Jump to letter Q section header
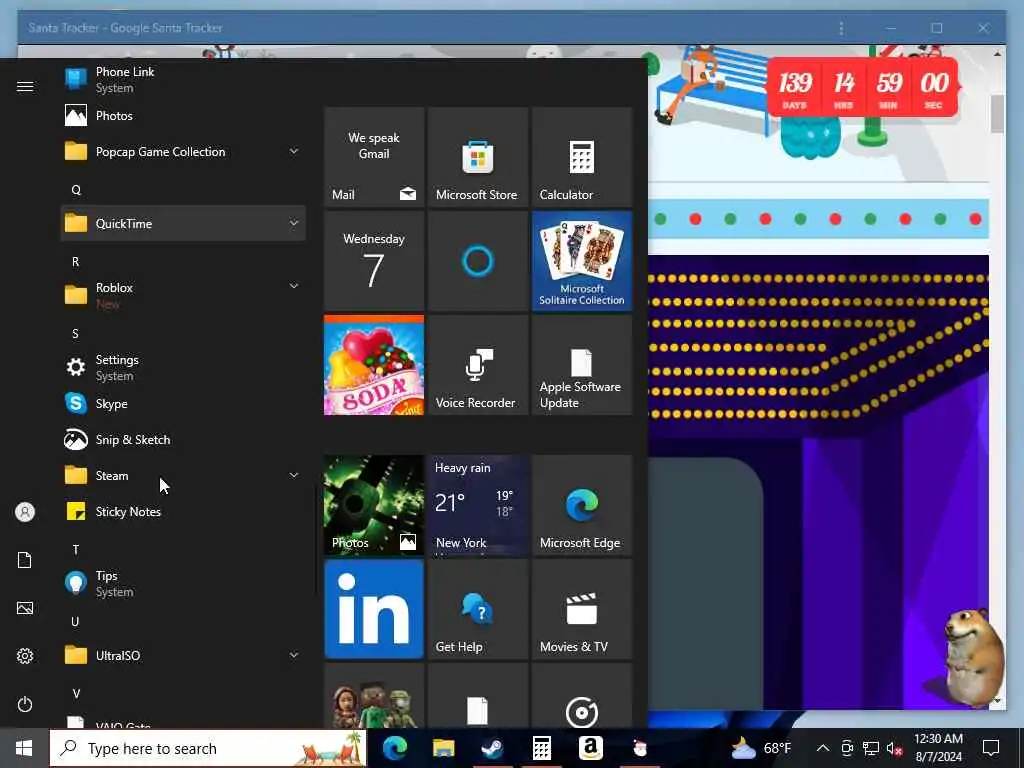1024x768 pixels. pos(76,190)
